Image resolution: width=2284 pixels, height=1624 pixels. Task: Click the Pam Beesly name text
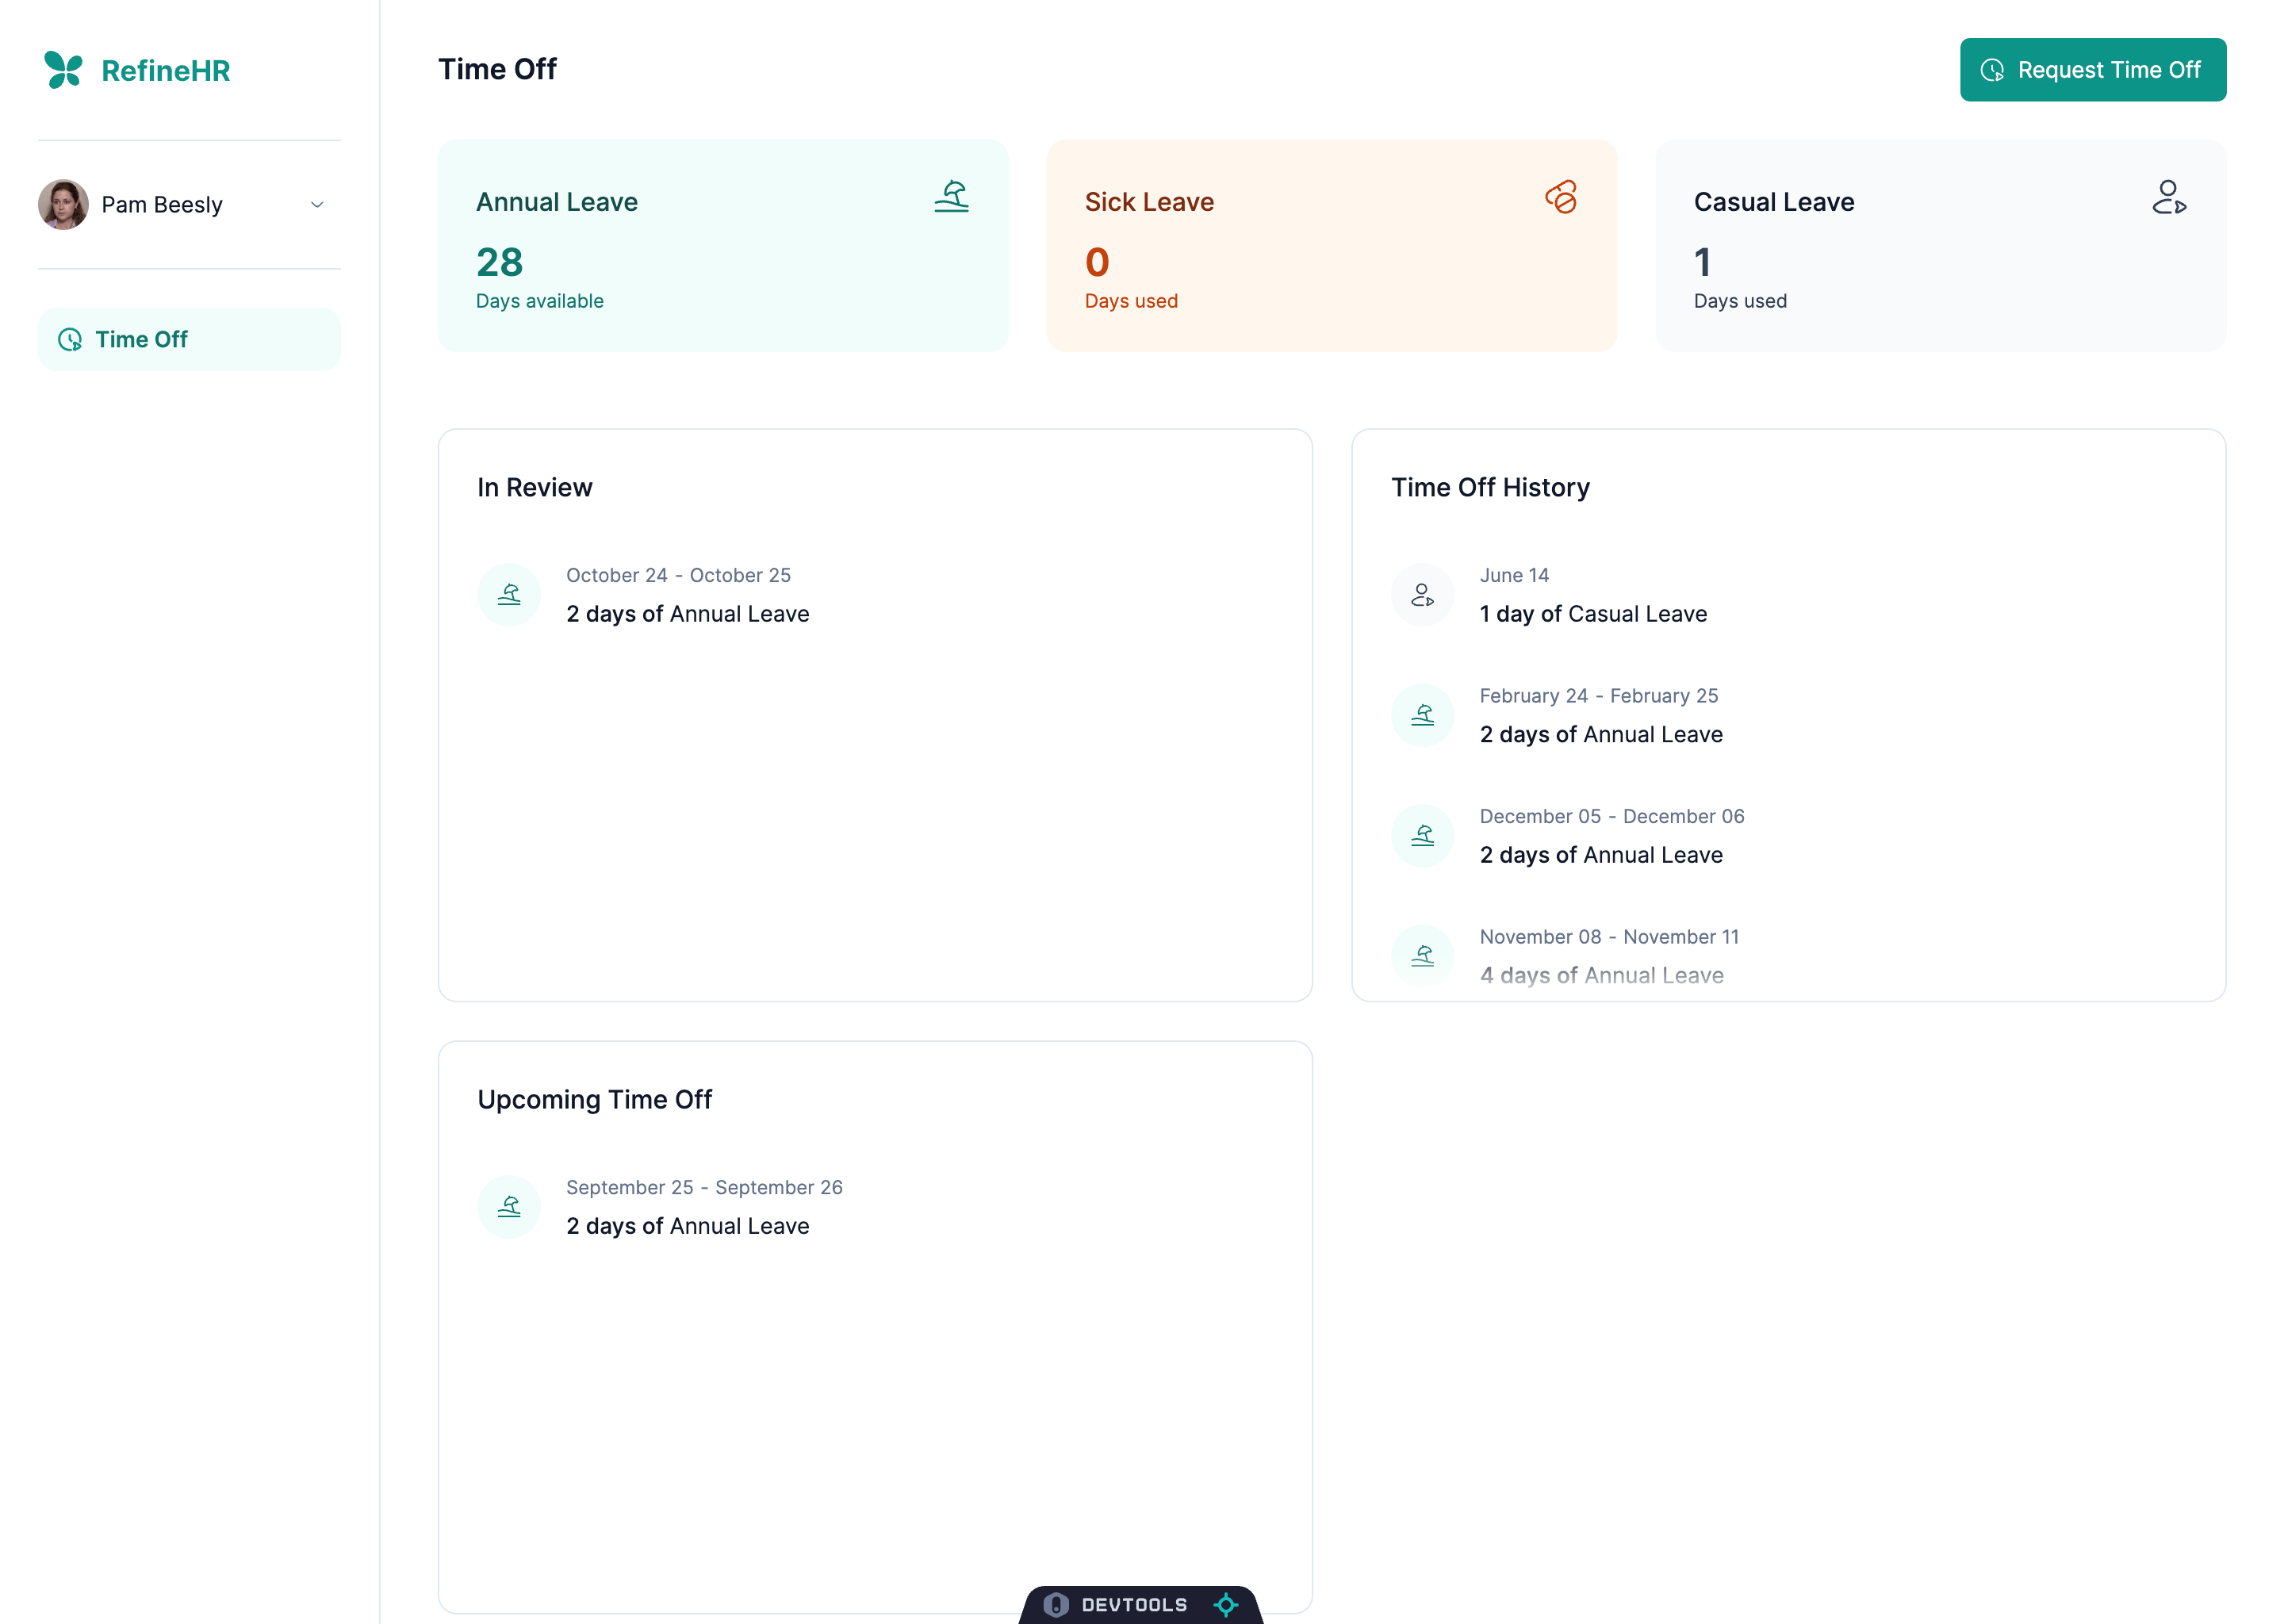pyautogui.click(x=162, y=205)
